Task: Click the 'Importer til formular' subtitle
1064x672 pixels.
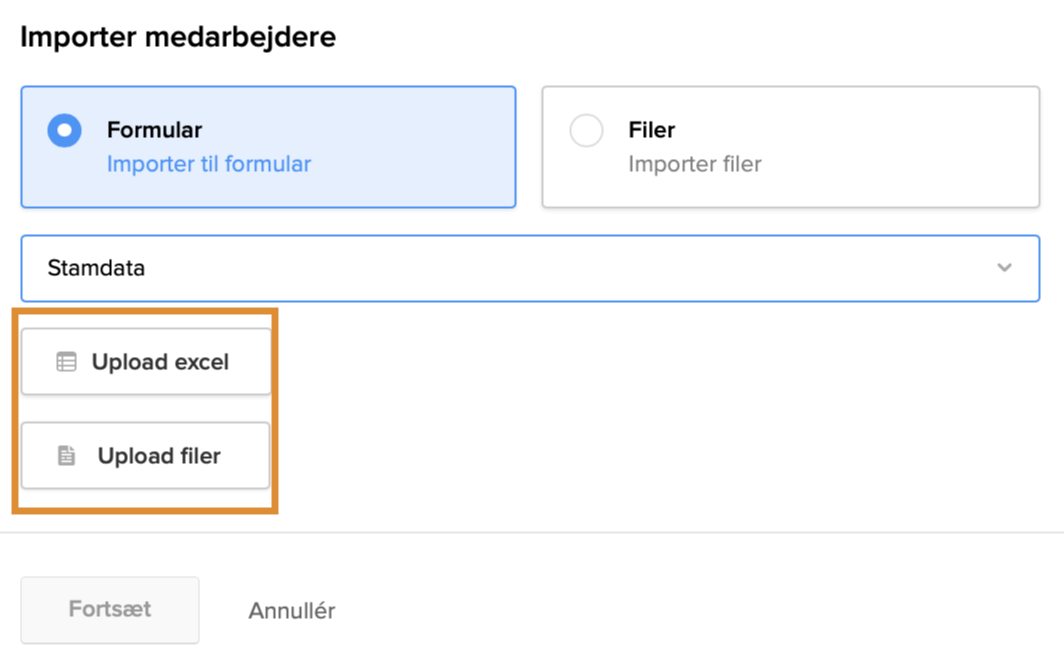Action: pyautogui.click(x=209, y=164)
